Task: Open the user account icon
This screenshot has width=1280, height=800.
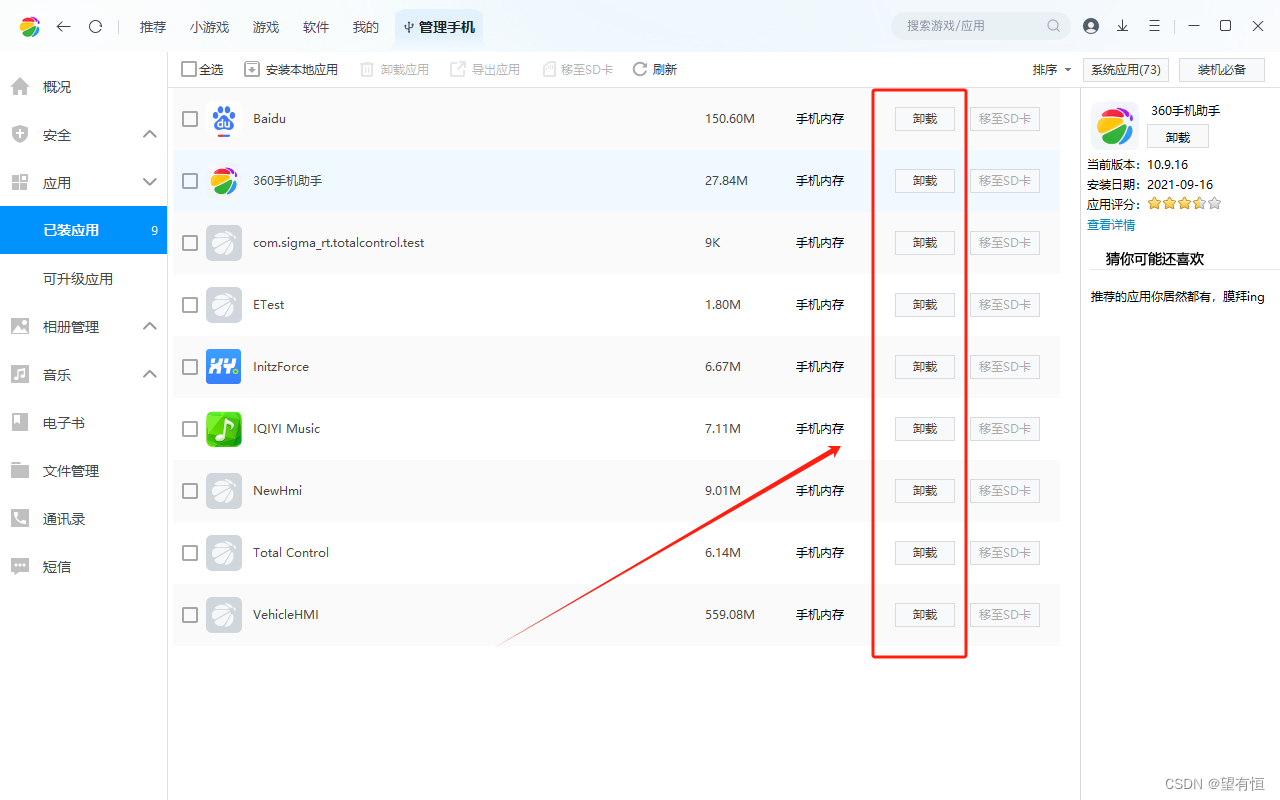Action: 1091,26
